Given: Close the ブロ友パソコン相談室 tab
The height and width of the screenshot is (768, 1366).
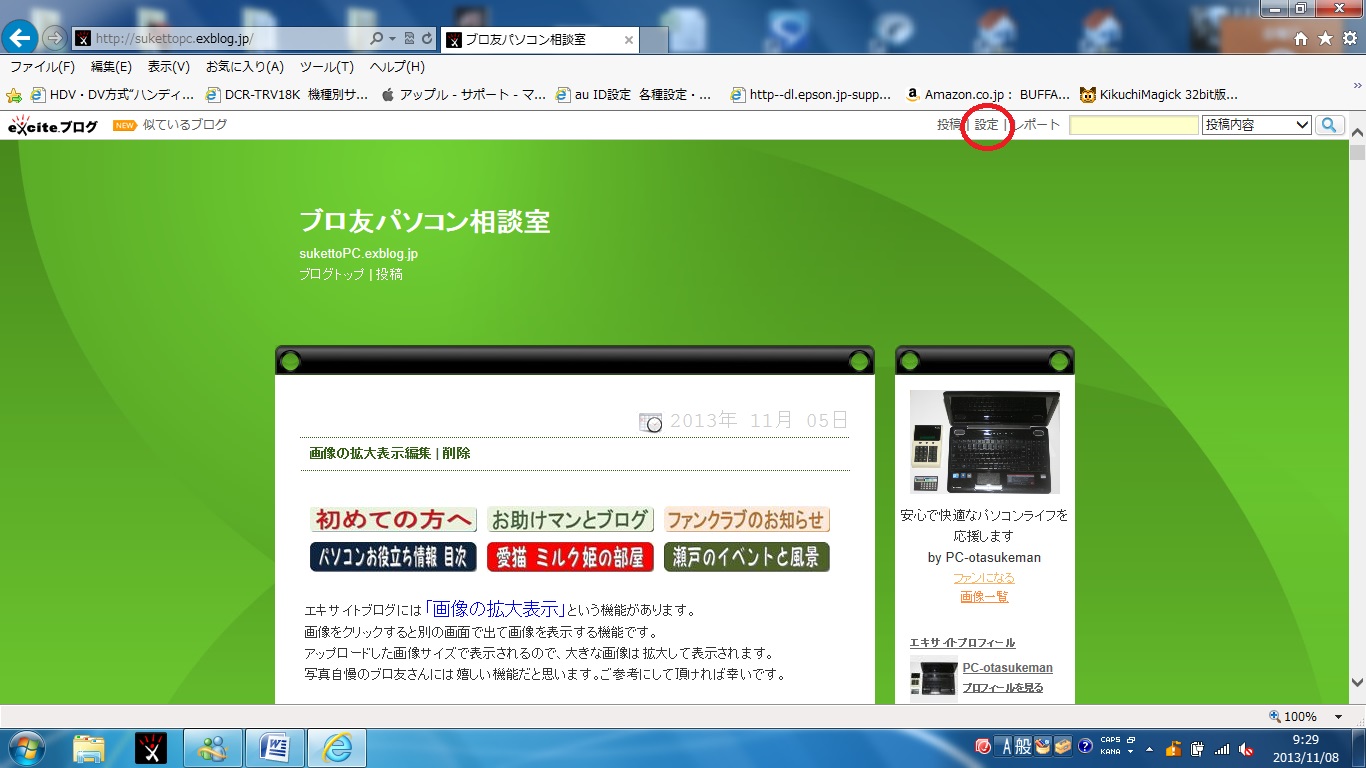Looking at the screenshot, I should (629, 40).
